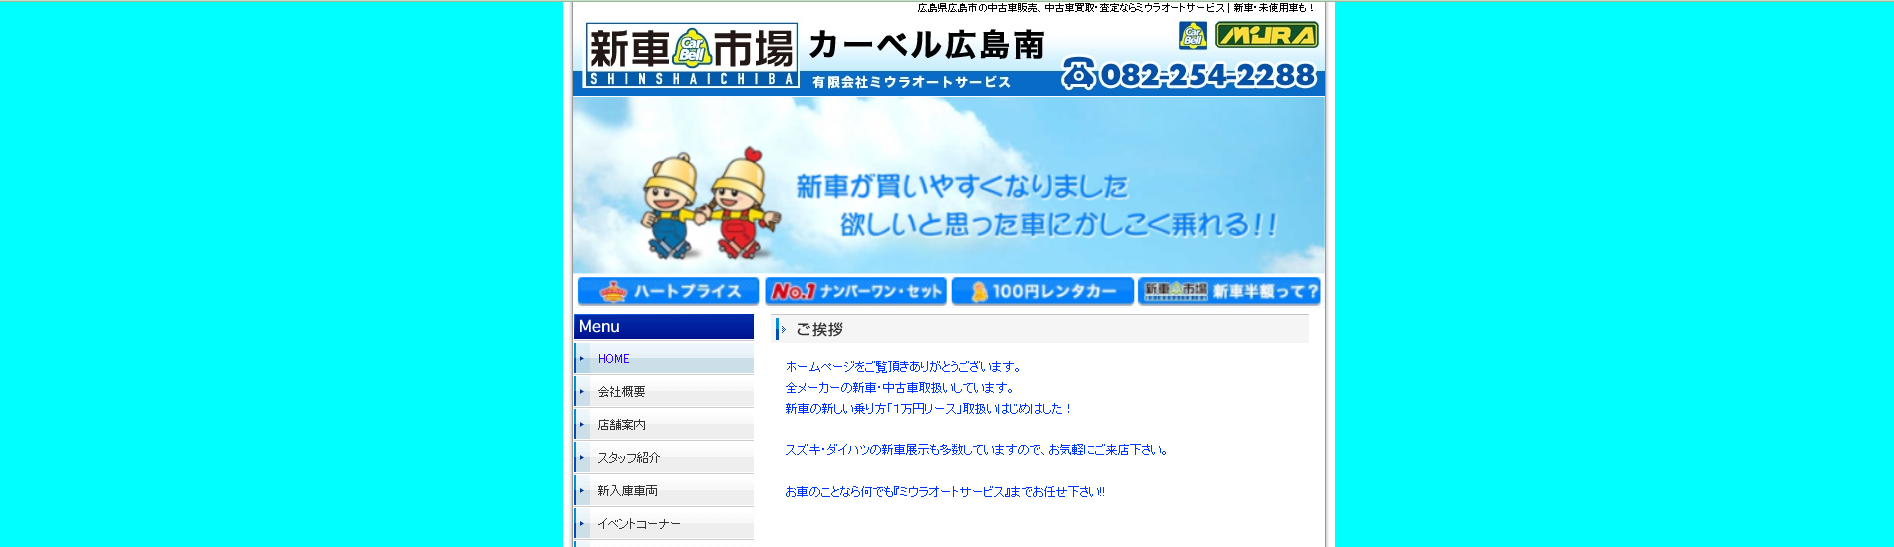This screenshot has height=547, width=1894.
Task: Click the arrow bullet beside HOME
Action: coord(582,358)
